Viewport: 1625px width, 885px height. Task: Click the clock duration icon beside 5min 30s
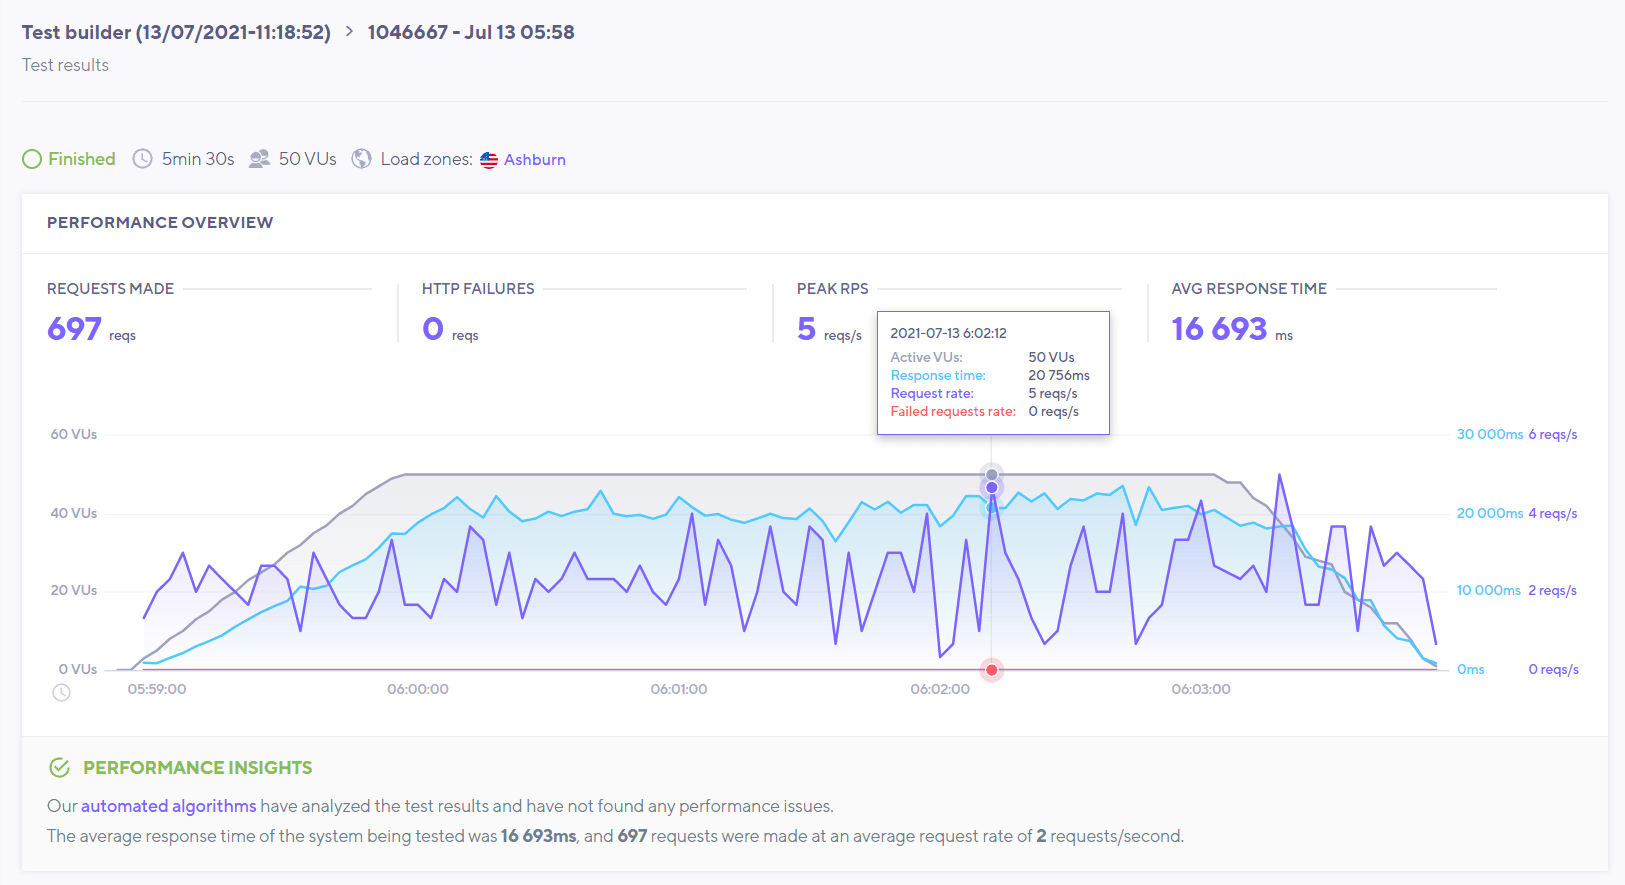point(143,159)
